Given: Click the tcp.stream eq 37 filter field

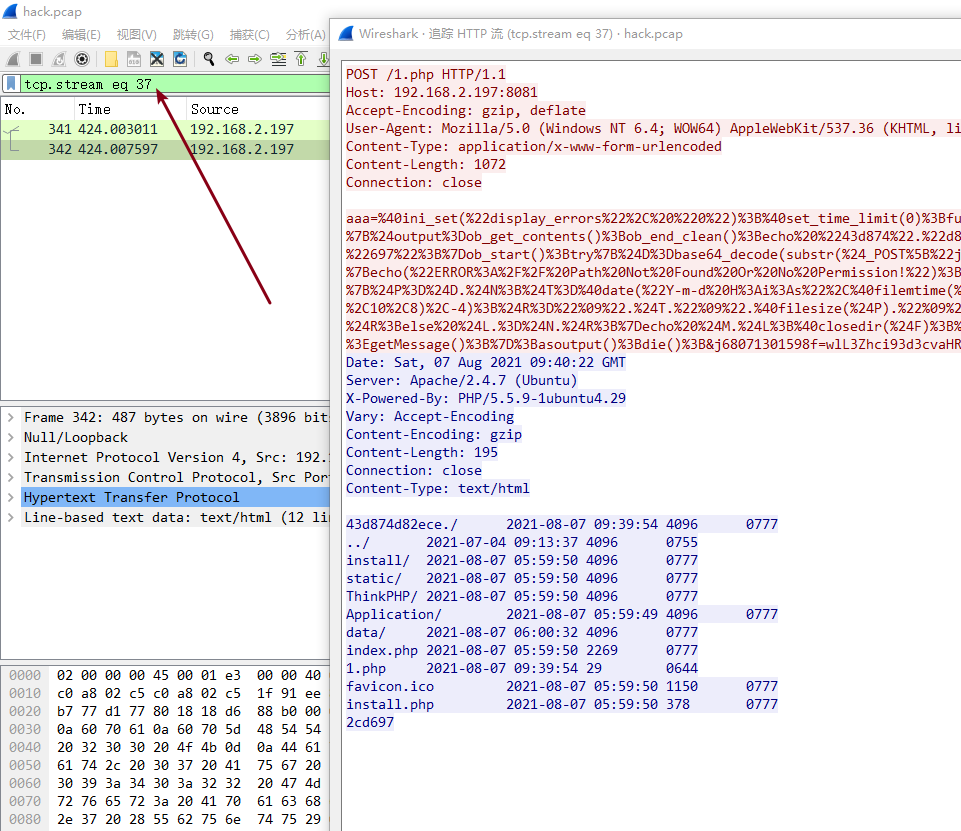Looking at the screenshot, I should 175,84.
